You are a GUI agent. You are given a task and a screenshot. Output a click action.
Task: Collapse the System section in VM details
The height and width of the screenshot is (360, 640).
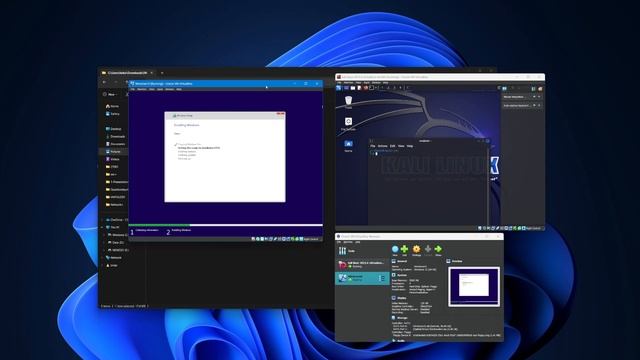pos(399,275)
